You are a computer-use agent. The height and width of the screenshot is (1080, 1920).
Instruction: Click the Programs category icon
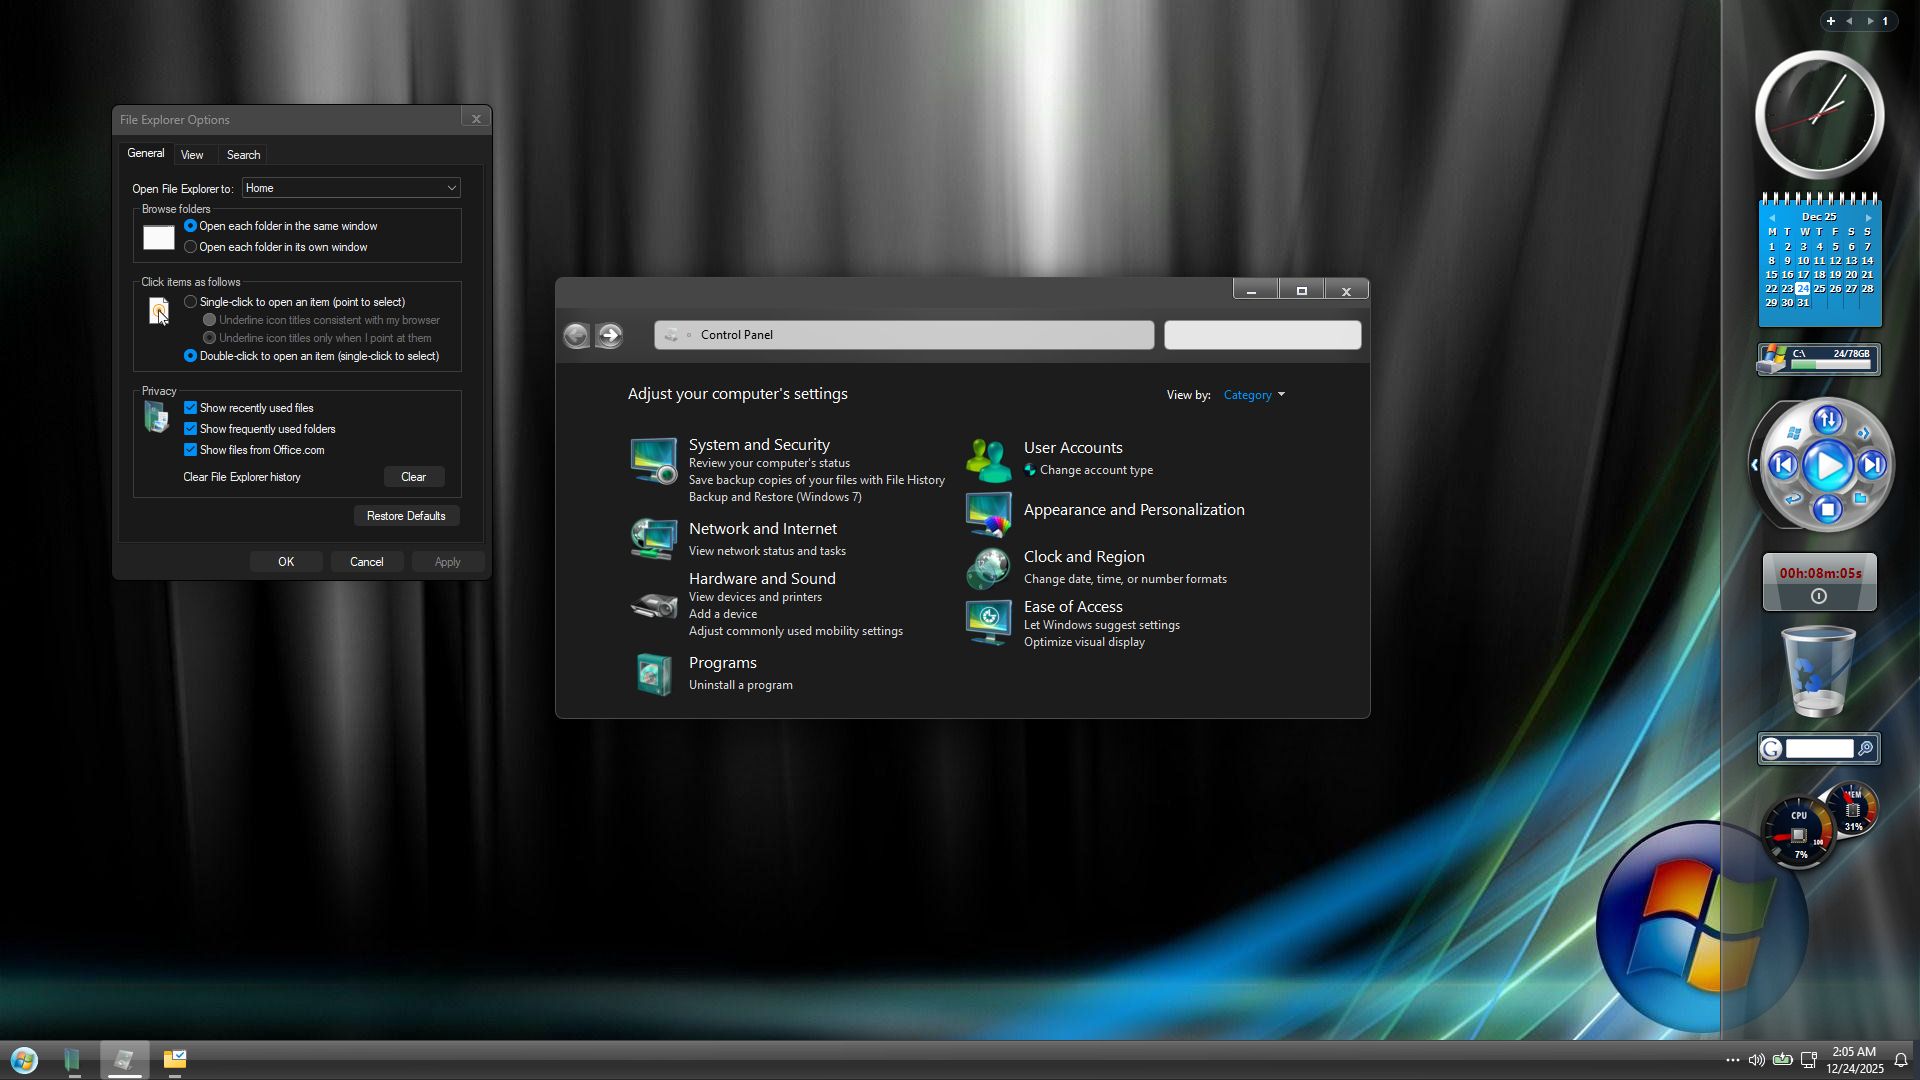click(653, 673)
